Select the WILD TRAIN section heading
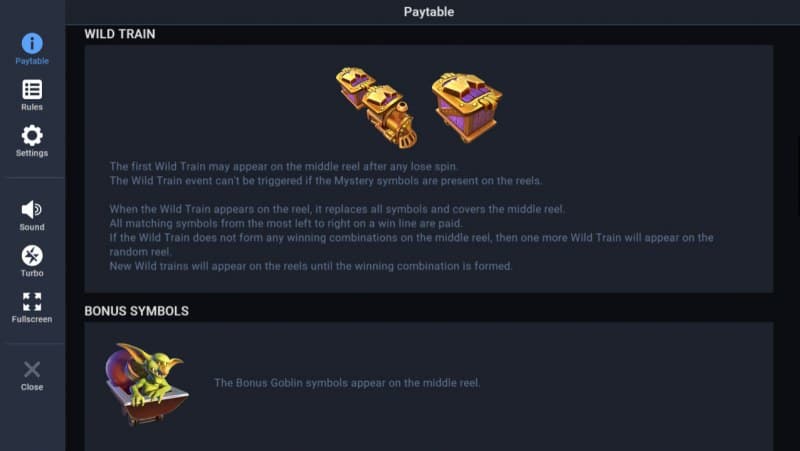 tap(119, 34)
